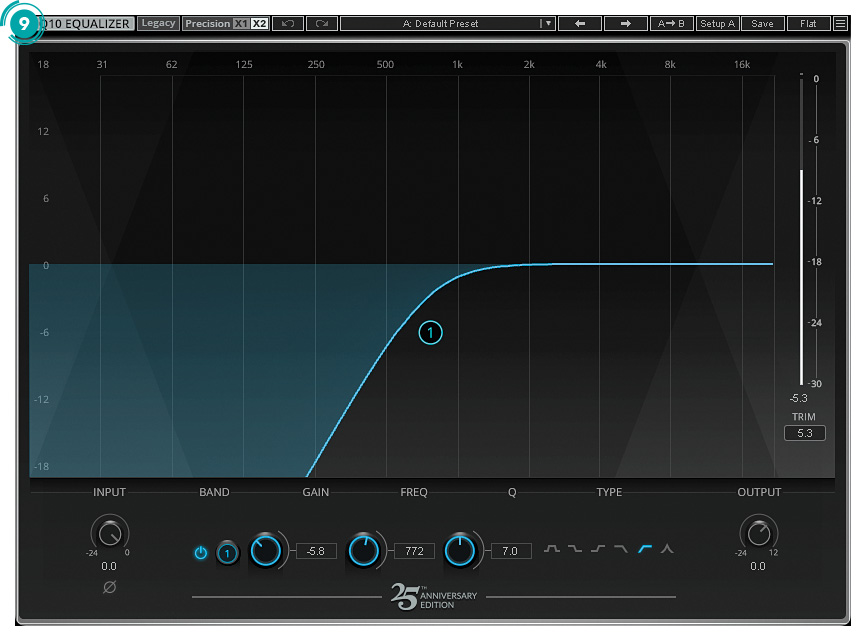Click the TRIM value box 5.3
The height and width of the screenshot is (641, 866).
(x=805, y=433)
